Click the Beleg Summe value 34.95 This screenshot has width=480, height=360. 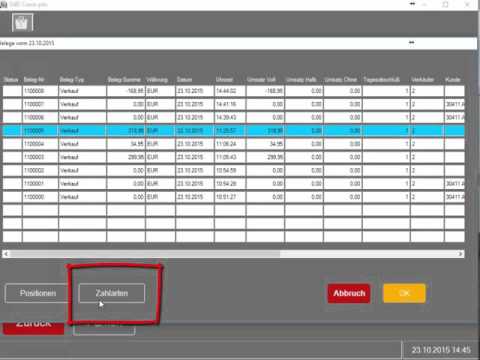tap(126, 144)
